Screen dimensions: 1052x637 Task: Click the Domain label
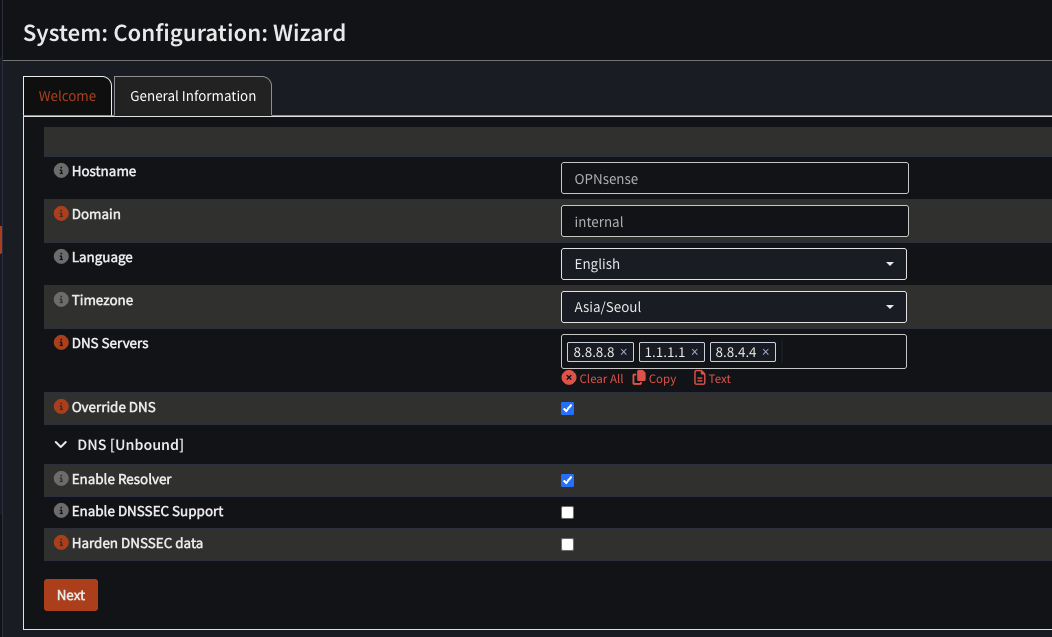[x=96, y=214]
